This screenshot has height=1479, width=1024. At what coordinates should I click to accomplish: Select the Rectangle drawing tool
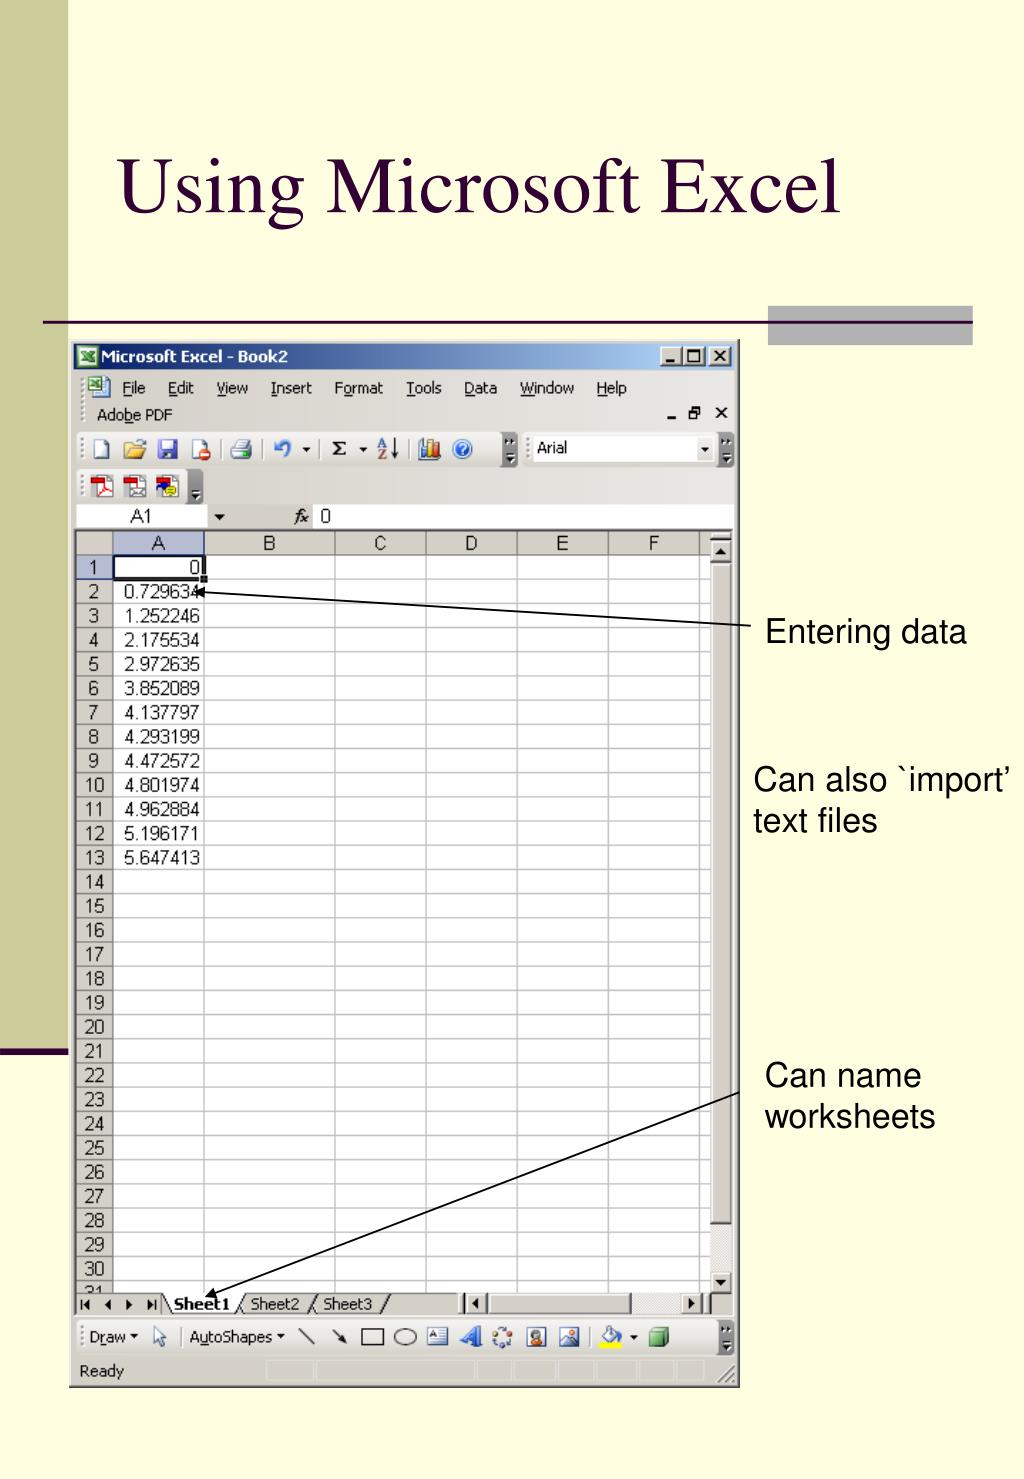coord(372,1337)
